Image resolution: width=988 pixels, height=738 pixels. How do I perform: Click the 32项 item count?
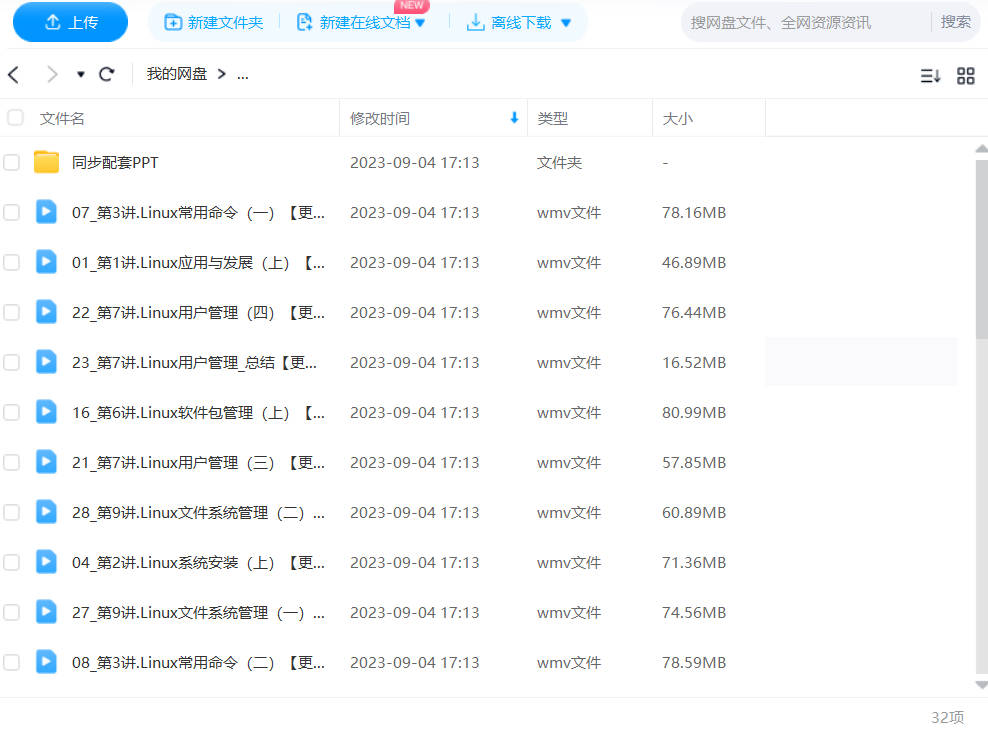click(947, 717)
